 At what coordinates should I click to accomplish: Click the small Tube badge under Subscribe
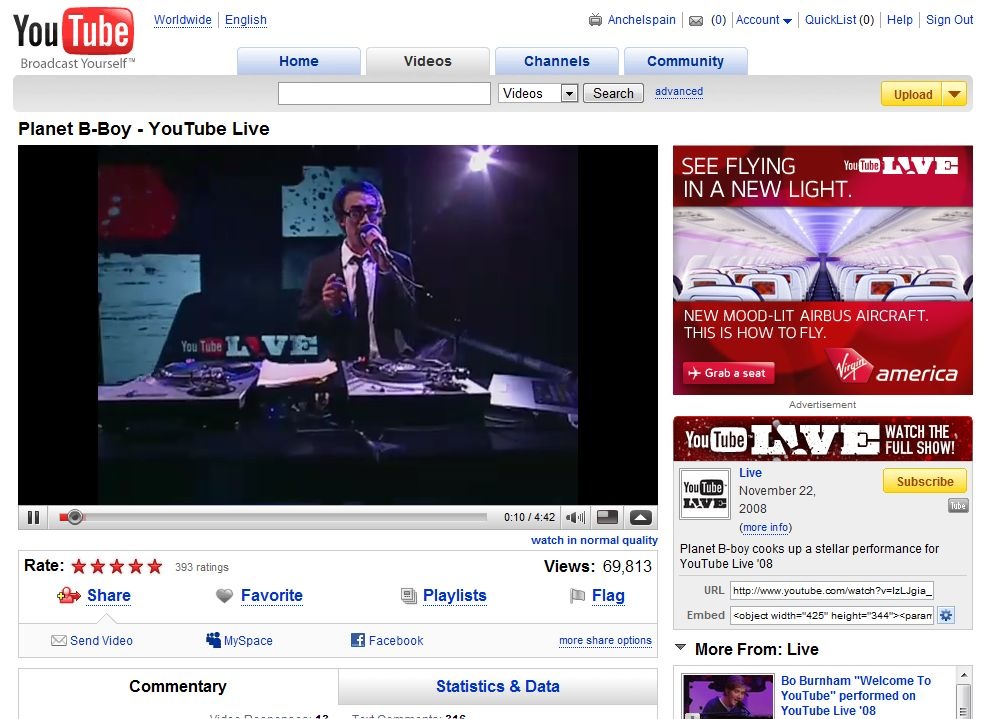958,506
